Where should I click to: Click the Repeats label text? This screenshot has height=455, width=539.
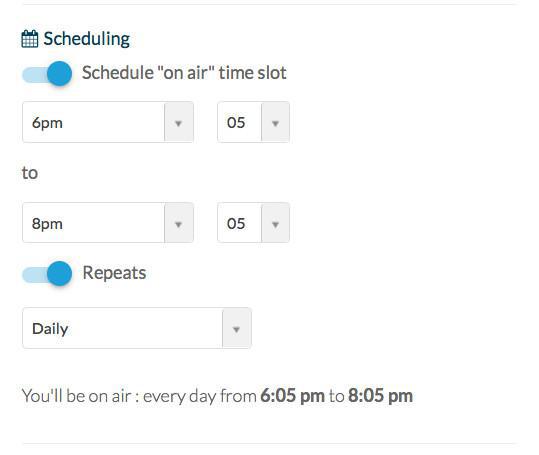tap(114, 273)
